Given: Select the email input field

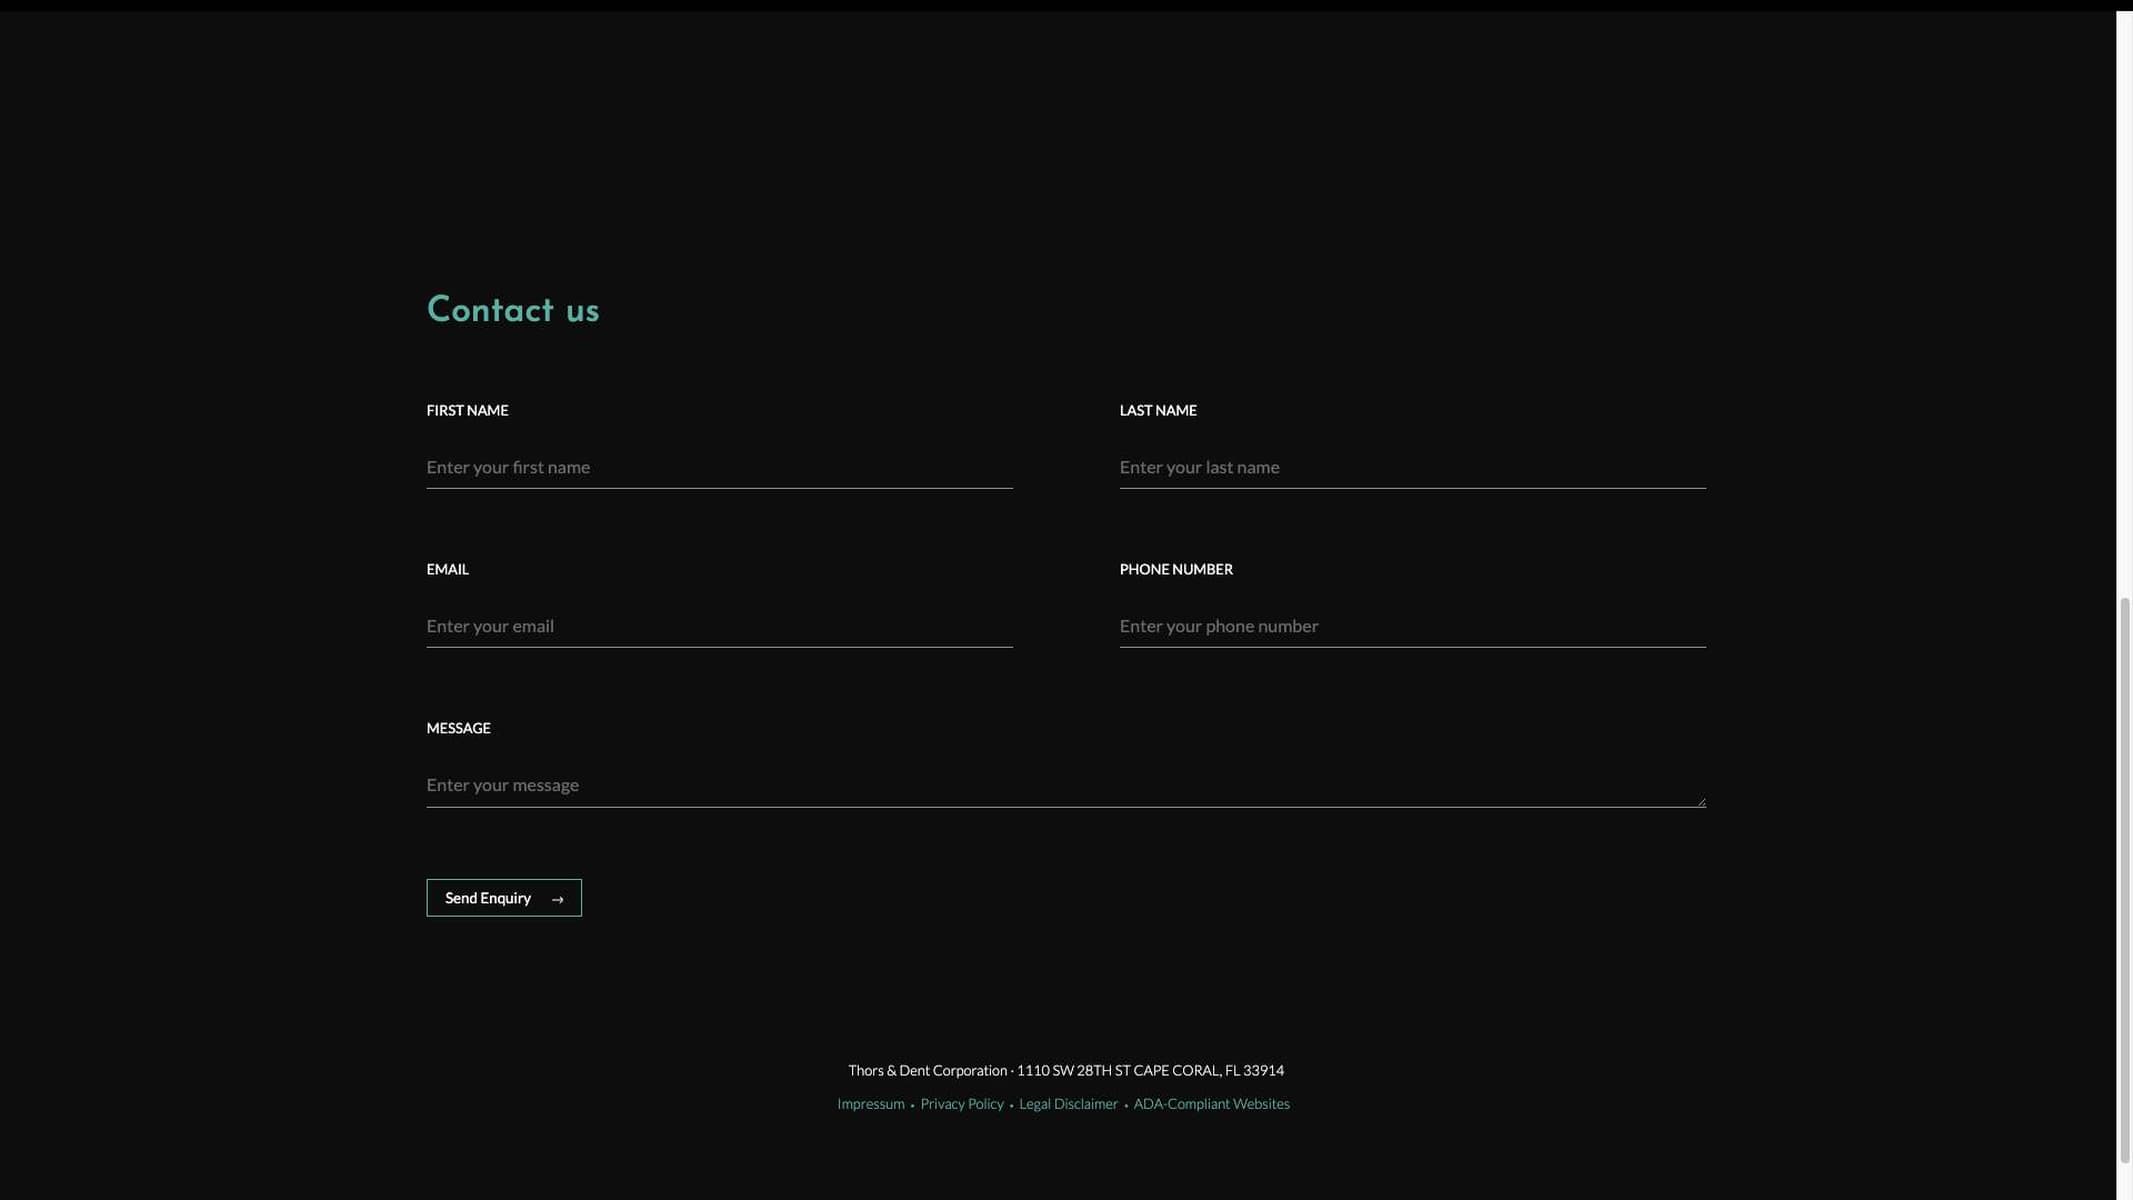Looking at the screenshot, I should pos(719,626).
